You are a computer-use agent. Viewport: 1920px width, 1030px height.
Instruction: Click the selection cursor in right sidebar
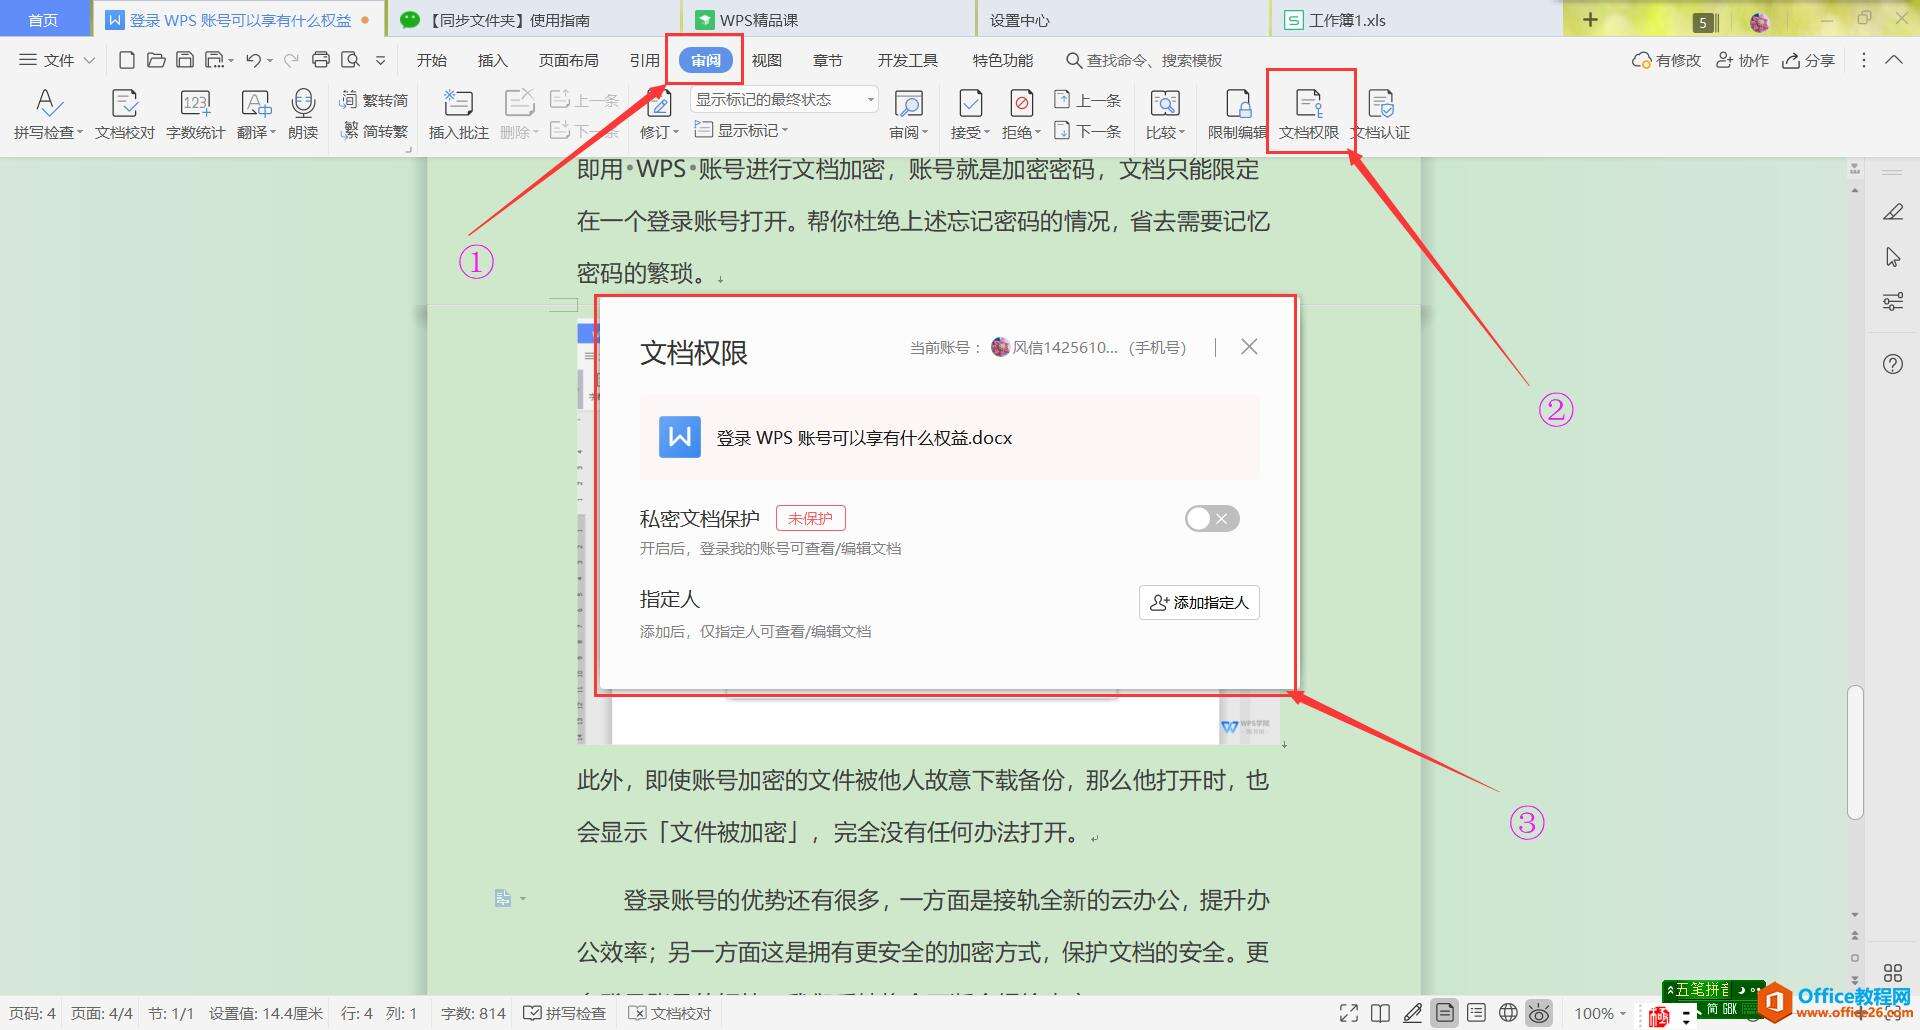tap(1893, 257)
